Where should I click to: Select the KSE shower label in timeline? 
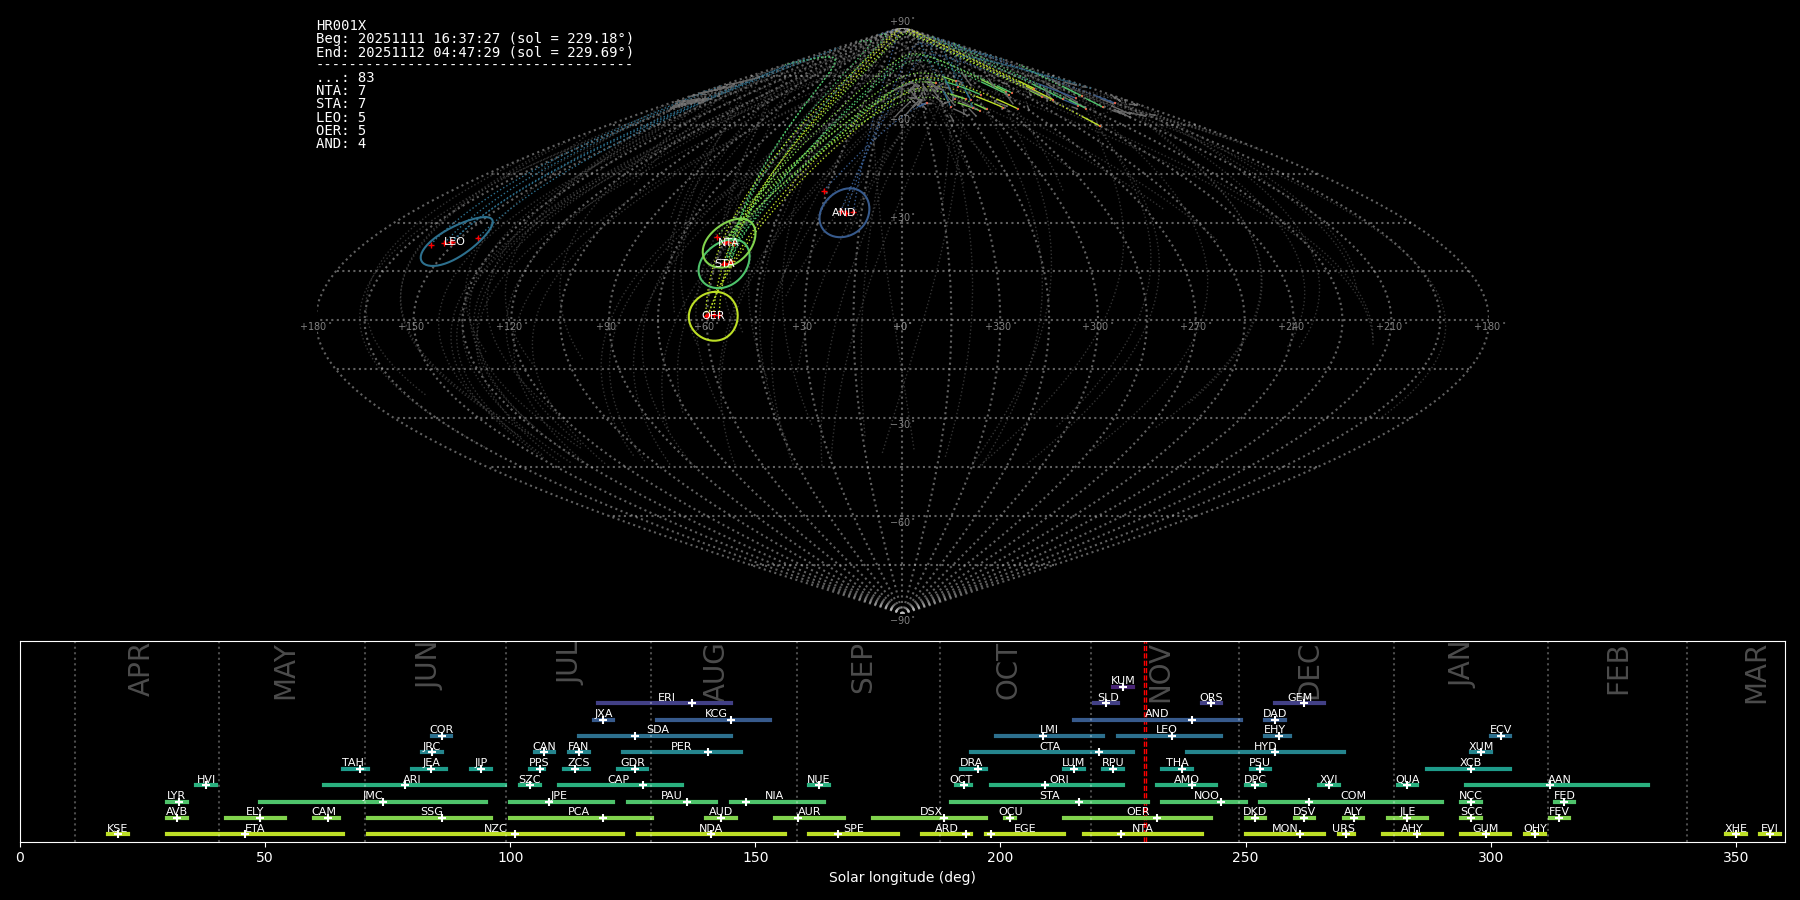tap(117, 829)
